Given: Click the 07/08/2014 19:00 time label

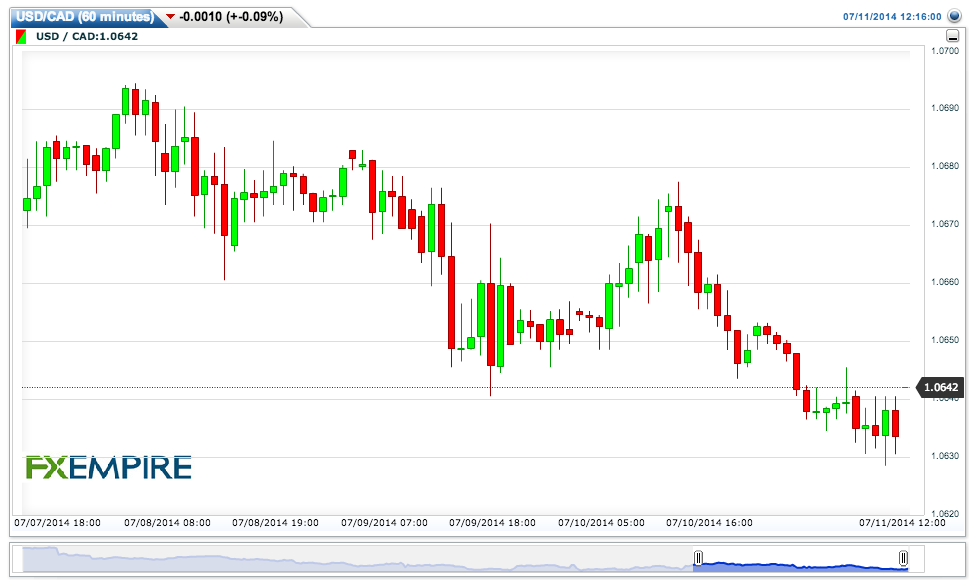Looking at the screenshot, I should 276,523.
